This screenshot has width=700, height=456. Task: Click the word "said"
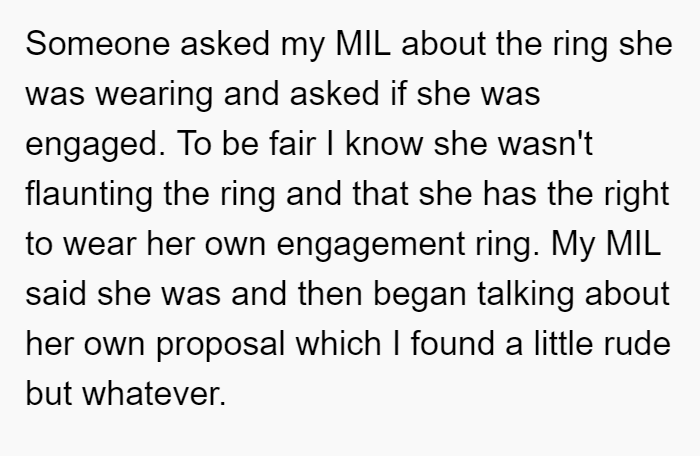(x=56, y=294)
